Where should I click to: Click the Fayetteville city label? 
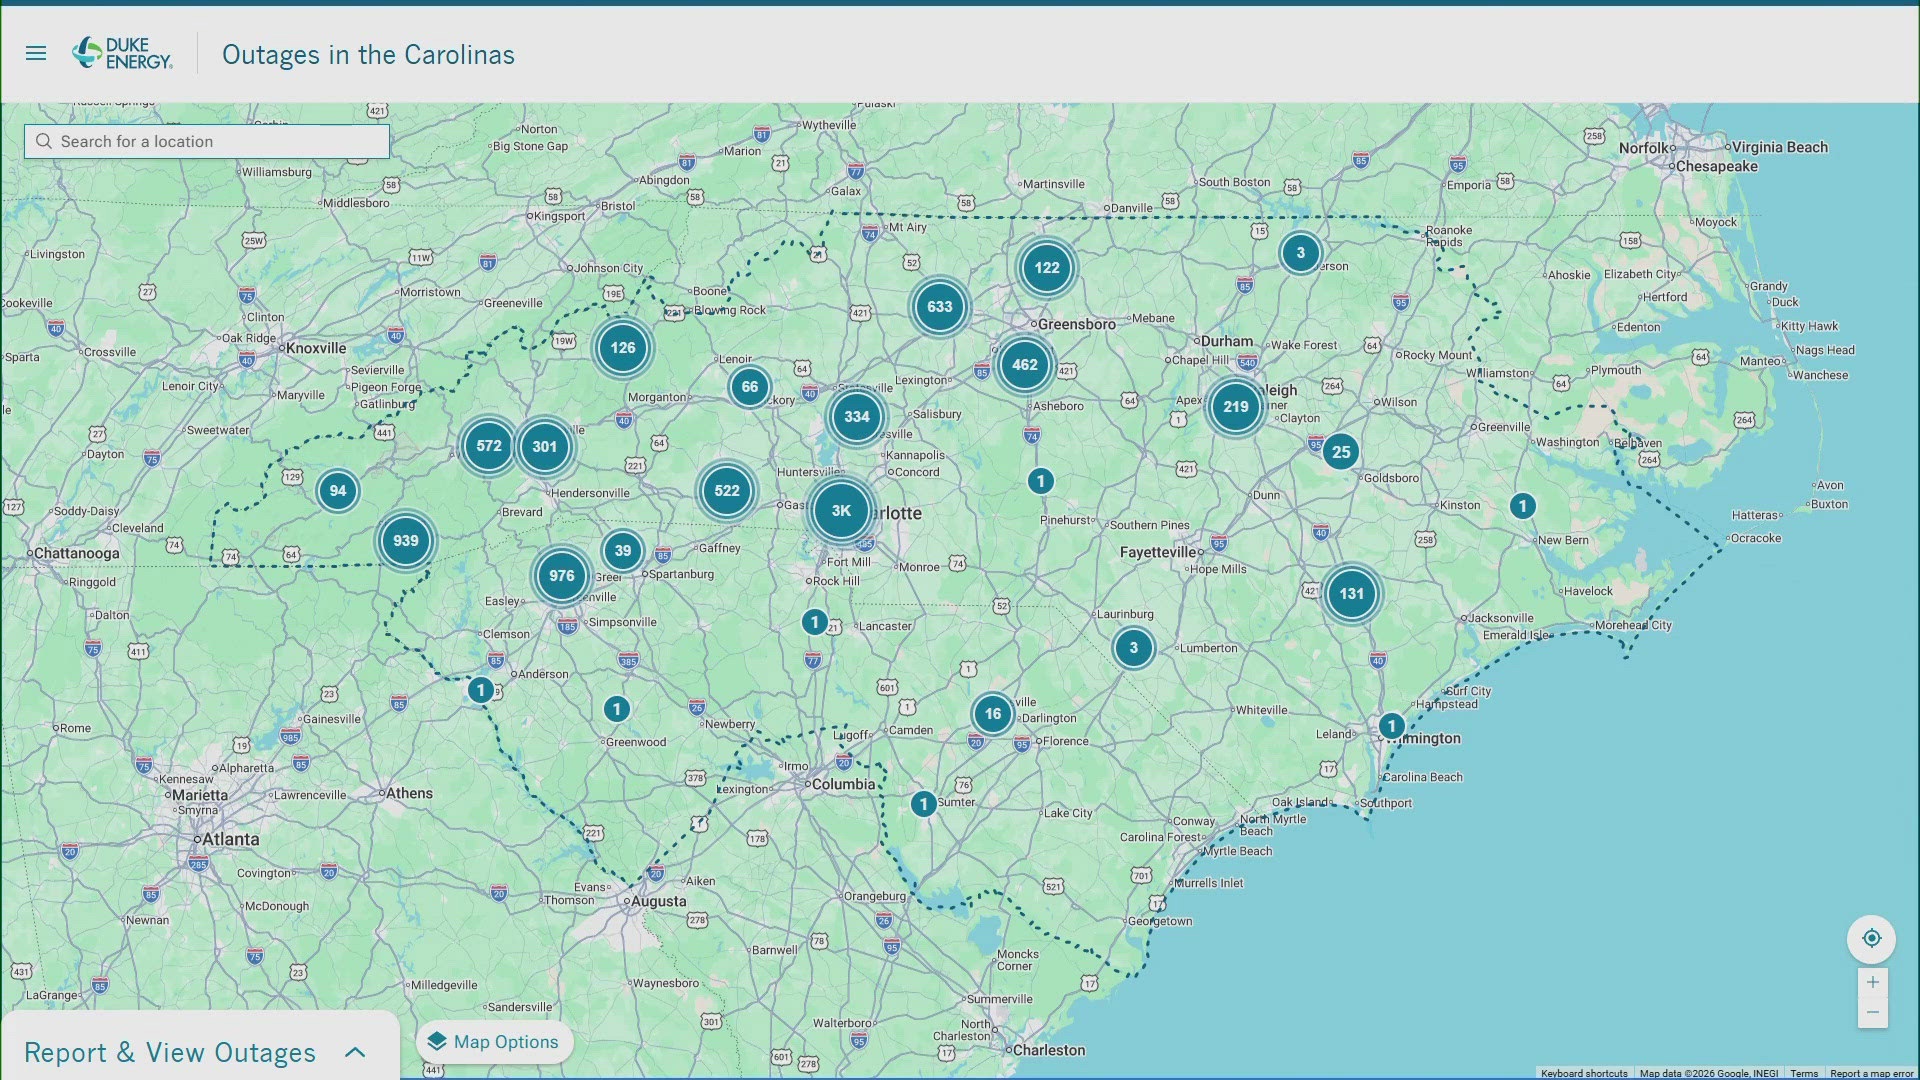(x=1158, y=551)
